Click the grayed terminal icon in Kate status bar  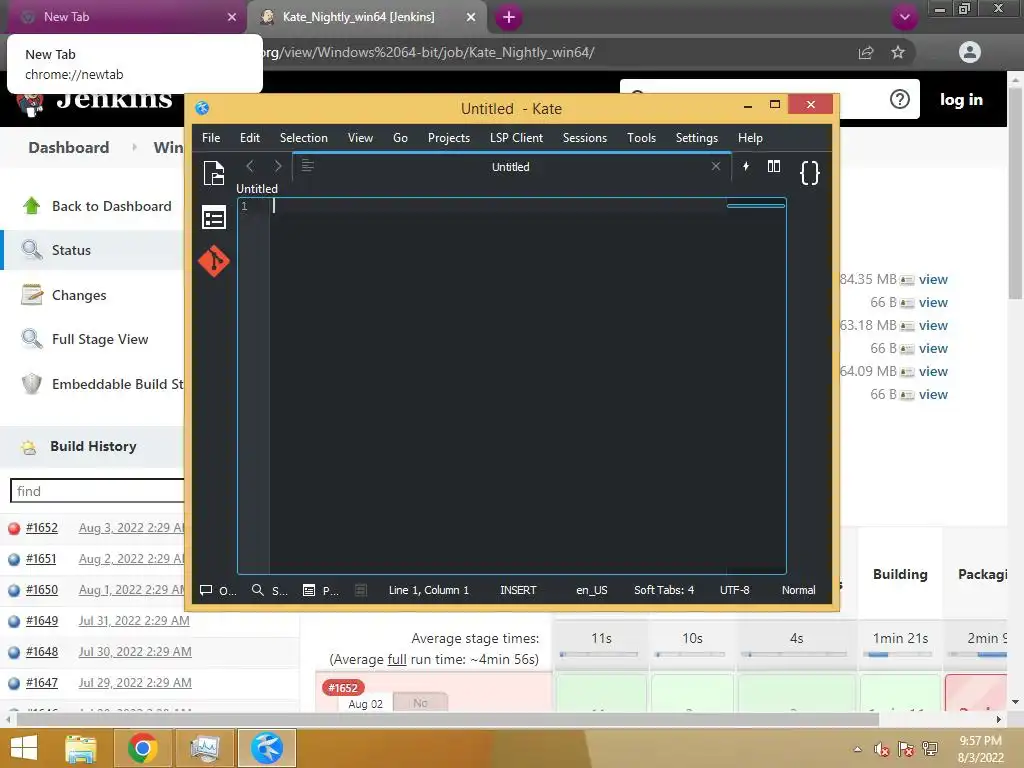click(360, 590)
